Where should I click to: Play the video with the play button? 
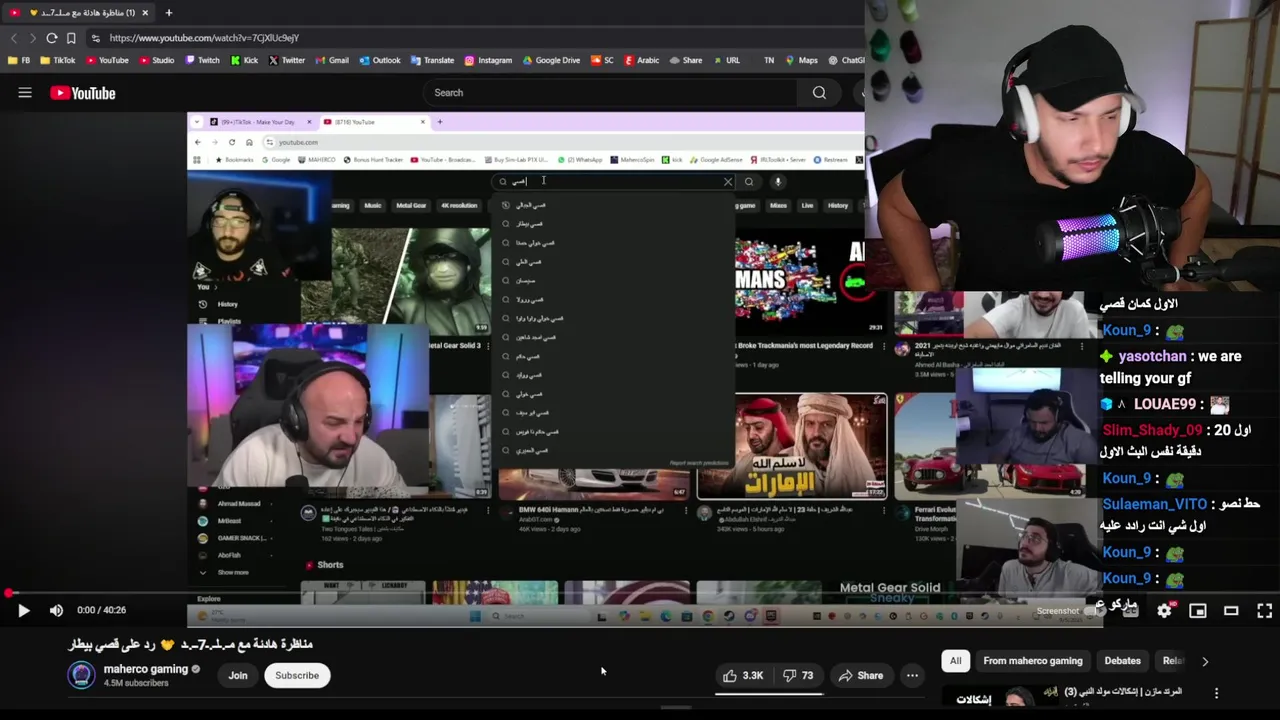23,610
